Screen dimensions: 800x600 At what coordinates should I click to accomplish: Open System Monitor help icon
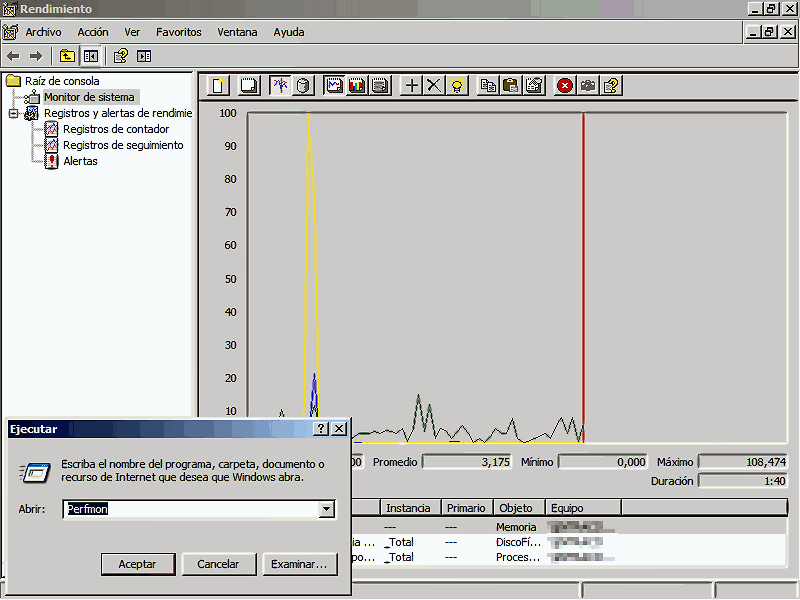[x=611, y=85]
